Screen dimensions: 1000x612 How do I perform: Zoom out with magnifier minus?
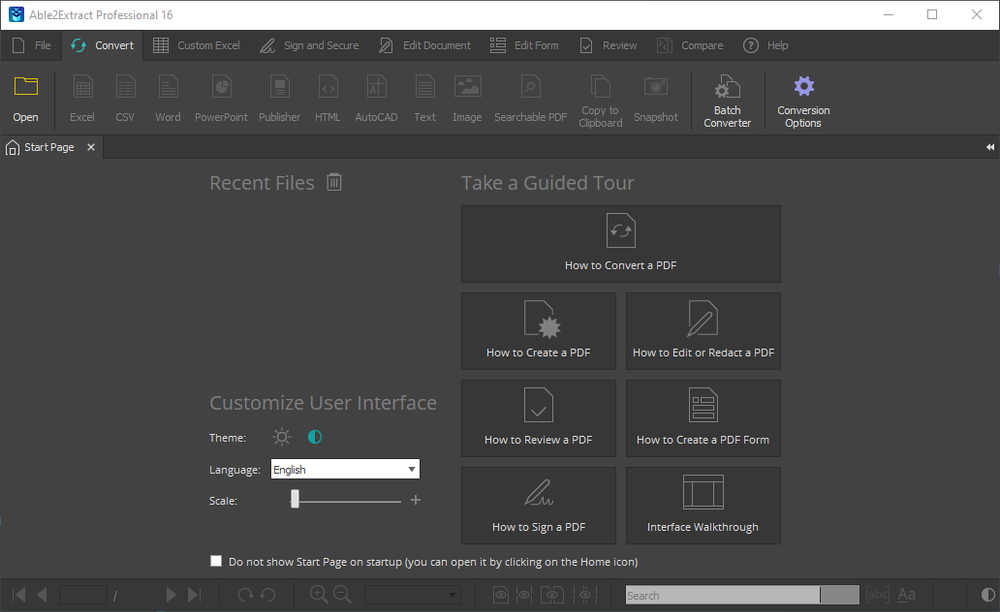pyautogui.click(x=342, y=595)
